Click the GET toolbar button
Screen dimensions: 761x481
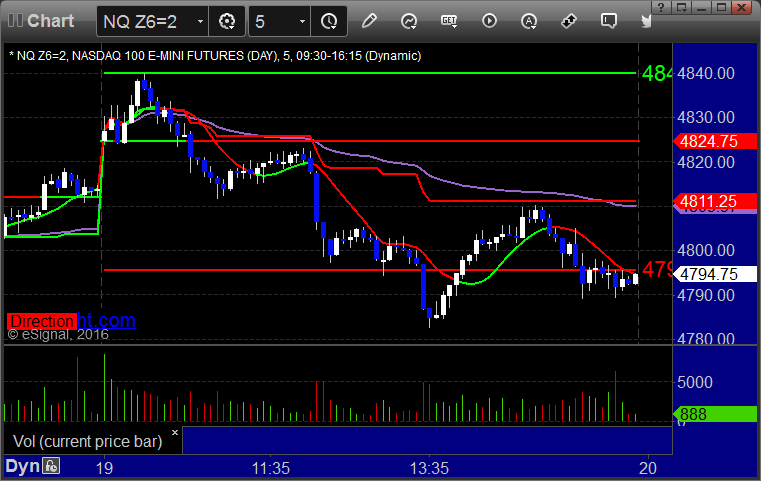[449, 21]
